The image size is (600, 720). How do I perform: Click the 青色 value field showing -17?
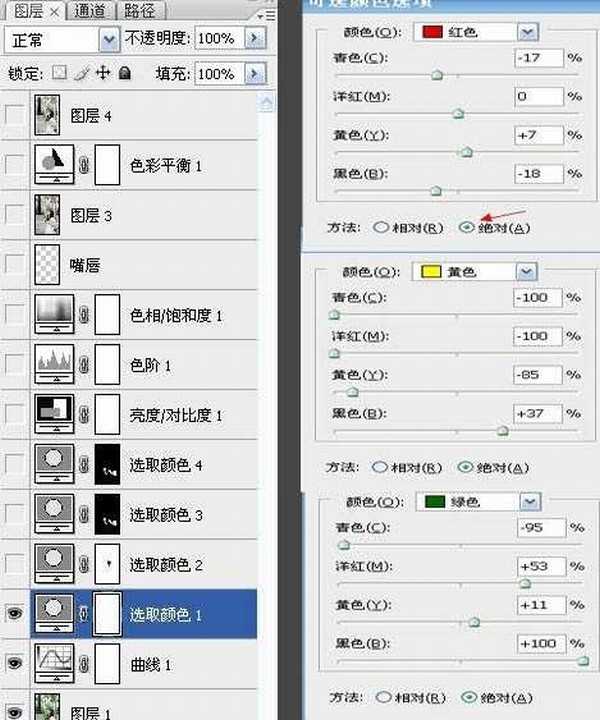point(538,58)
